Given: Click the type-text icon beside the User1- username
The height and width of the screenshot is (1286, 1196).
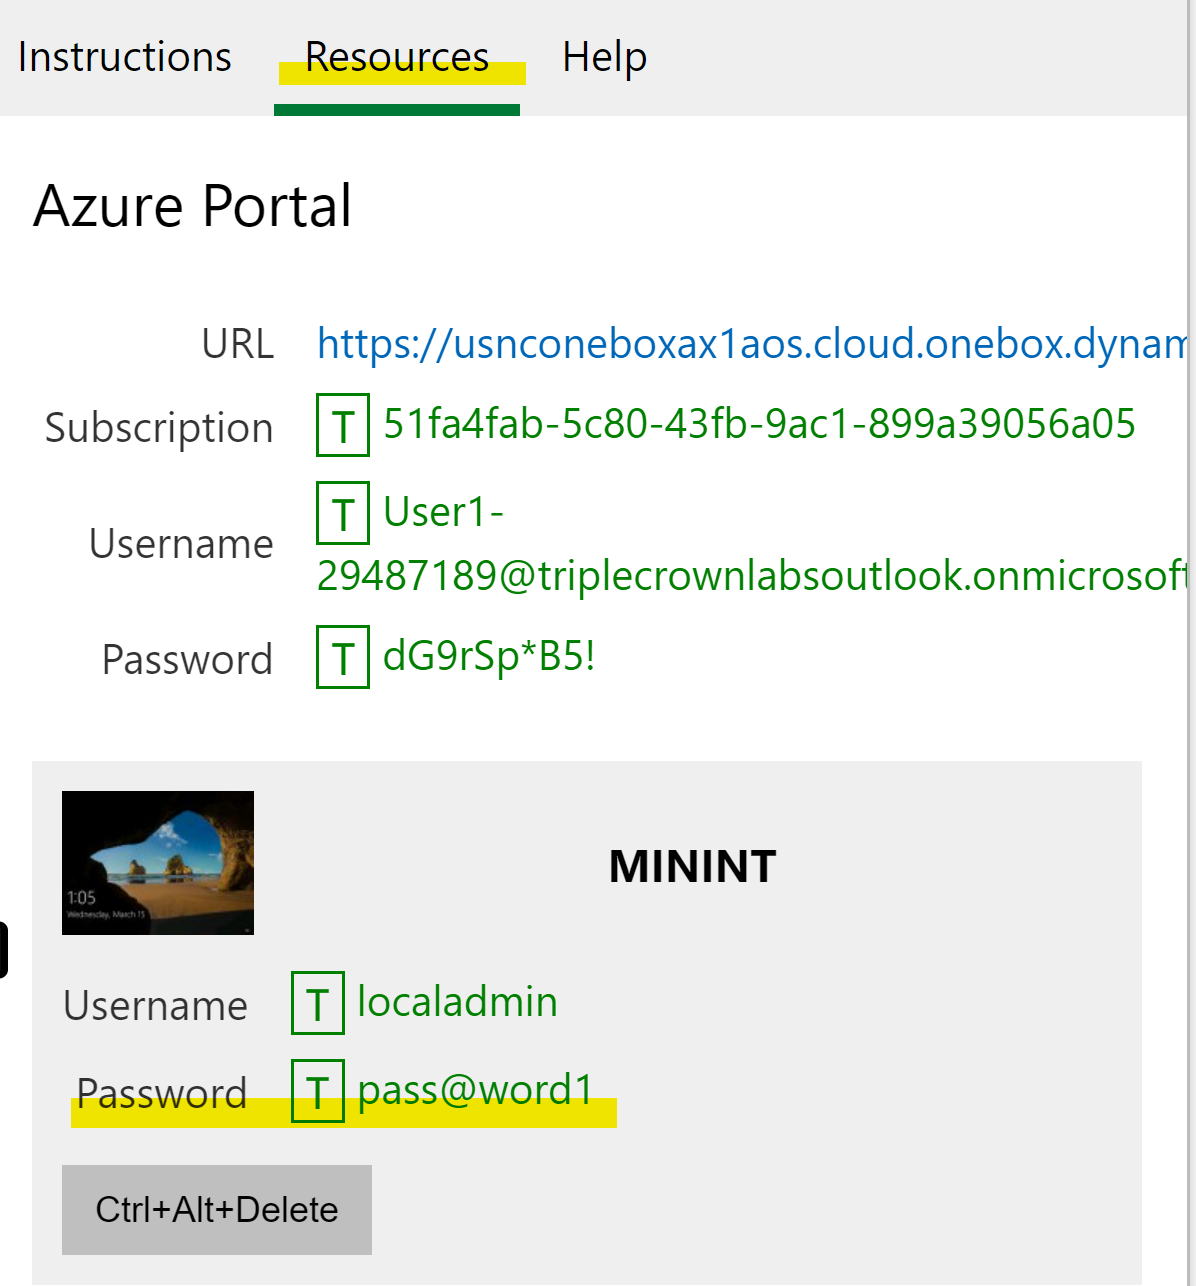Looking at the screenshot, I should pyautogui.click(x=343, y=513).
